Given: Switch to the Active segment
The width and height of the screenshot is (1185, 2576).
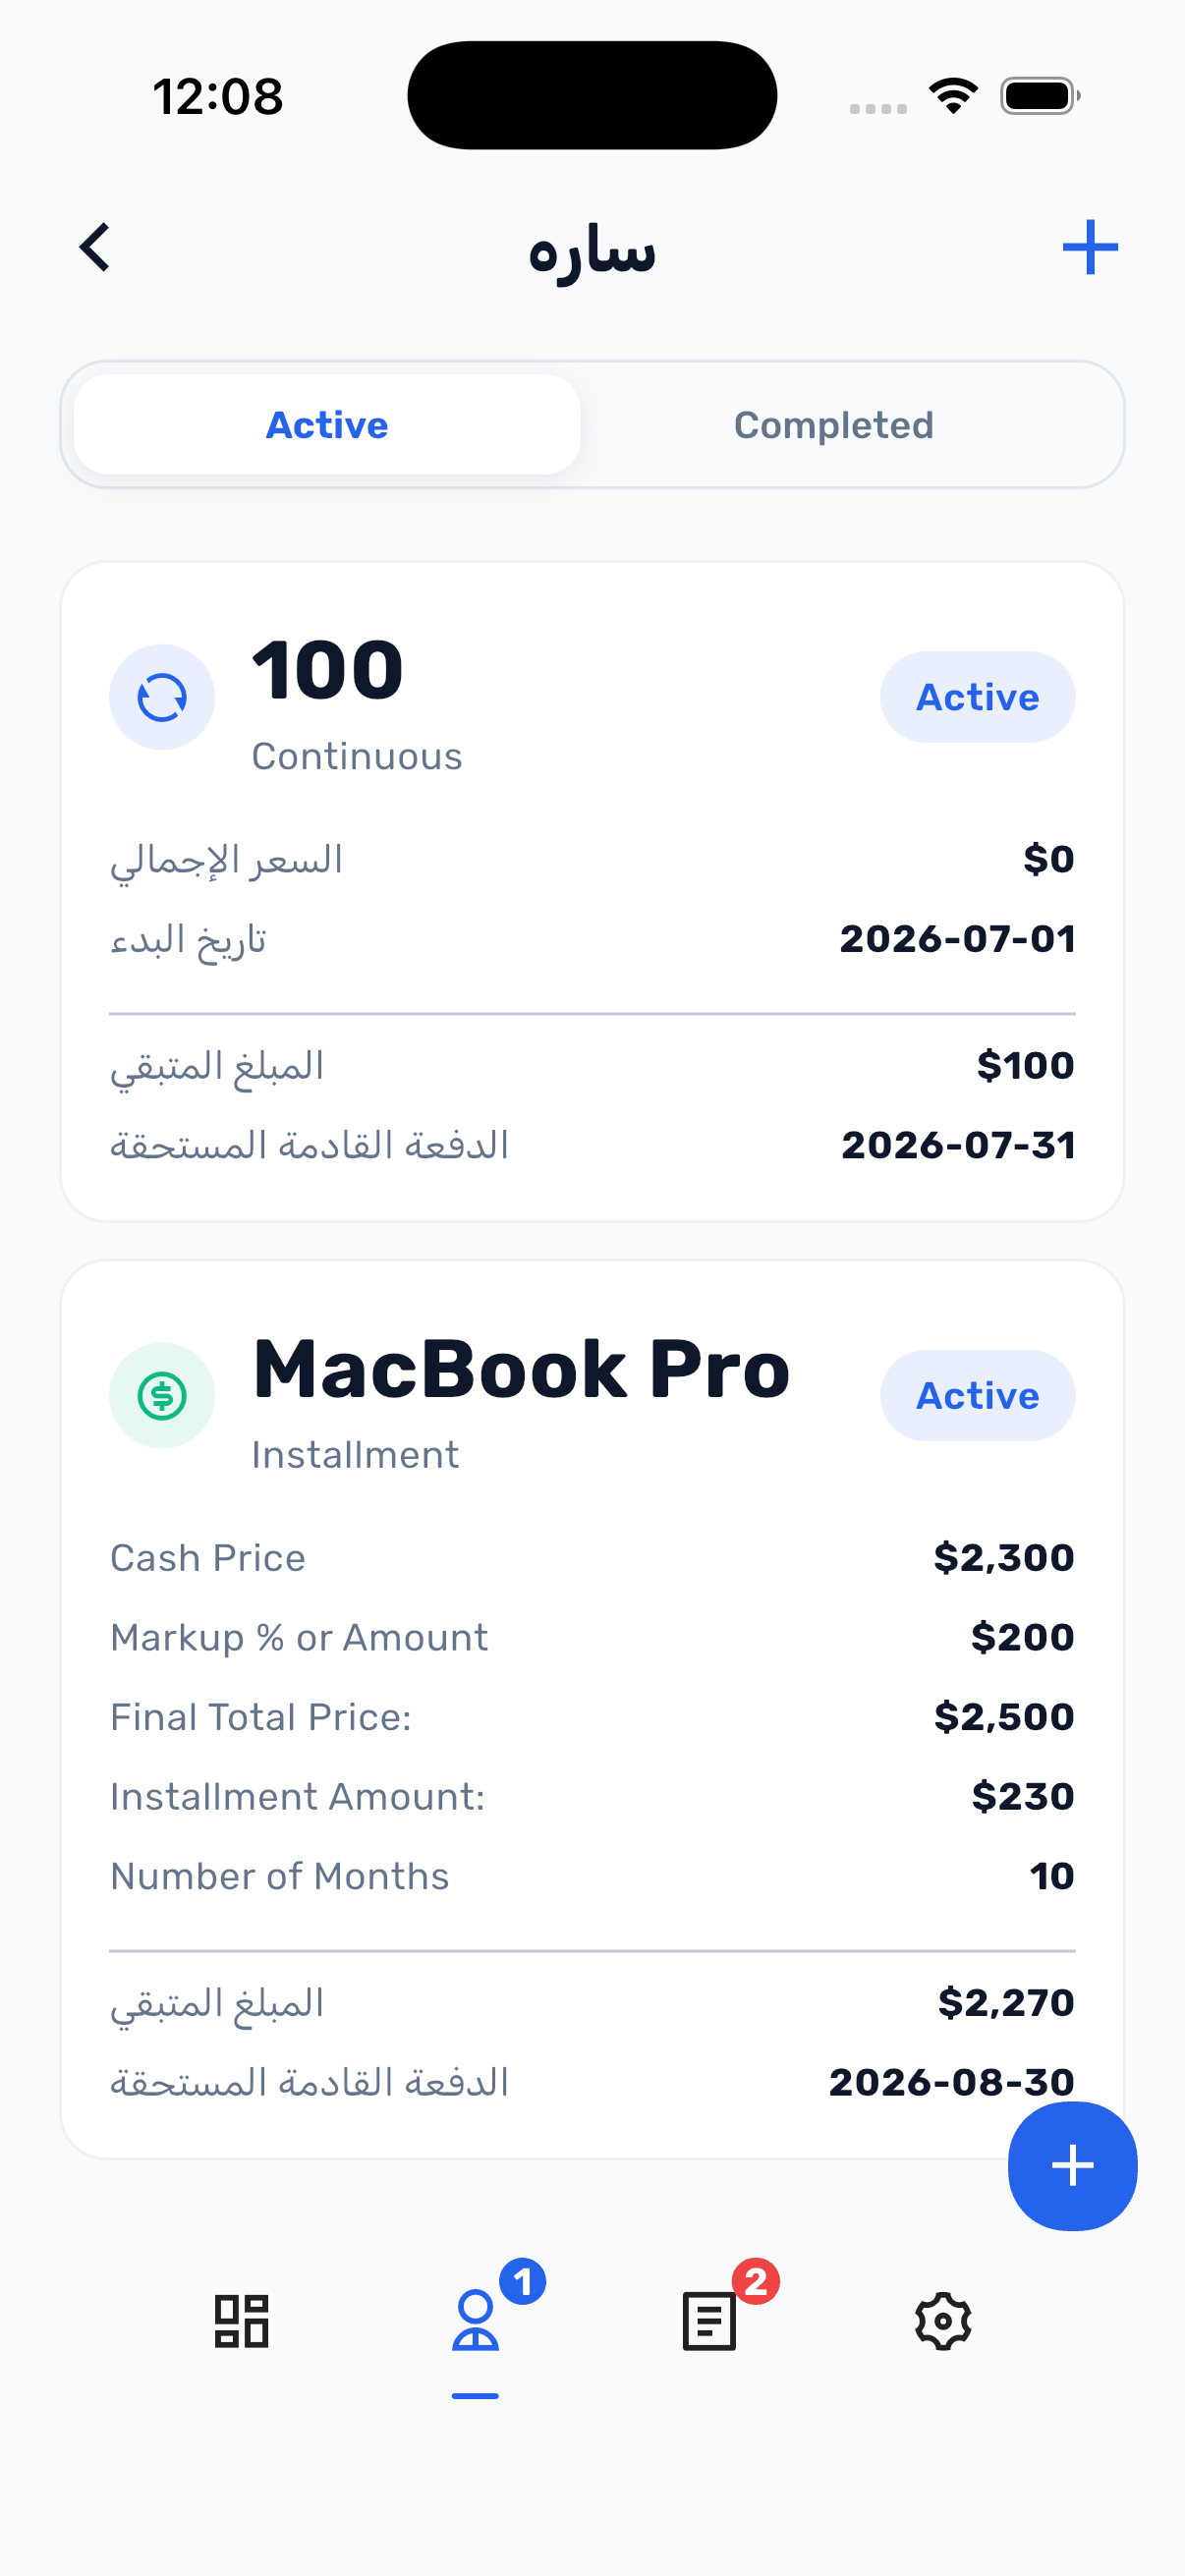Looking at the screenshot, I should [327, 425].
